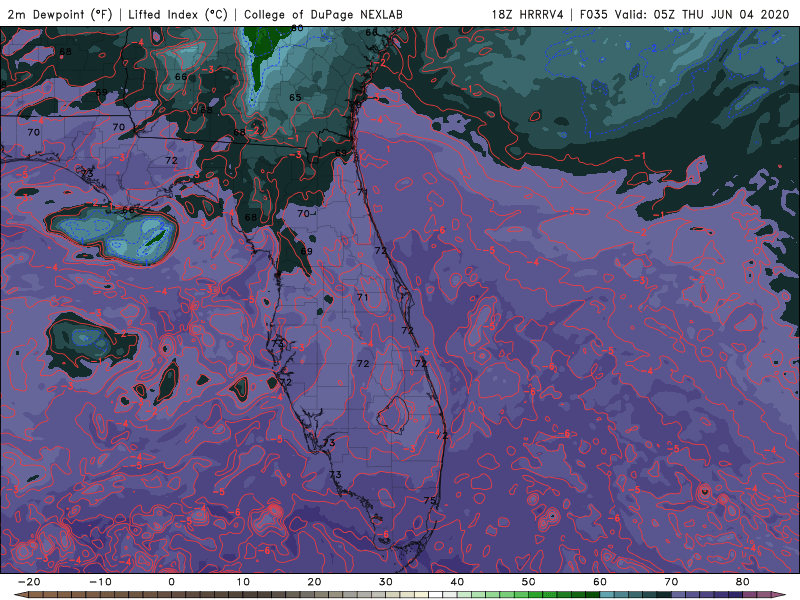
Task: Click the colorbar label "10"
Action: [x=243, y=582]
